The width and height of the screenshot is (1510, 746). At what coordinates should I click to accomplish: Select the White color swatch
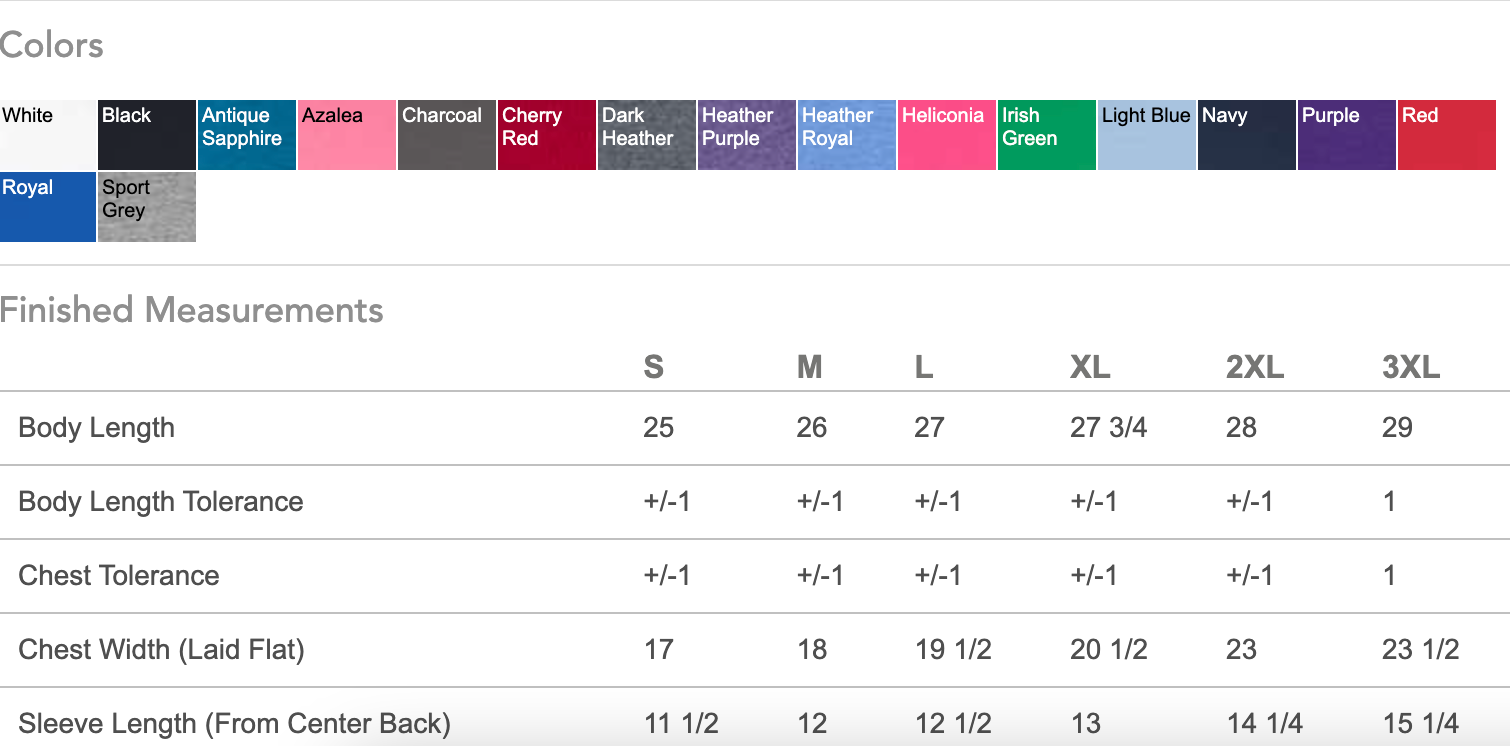(48, 135)
